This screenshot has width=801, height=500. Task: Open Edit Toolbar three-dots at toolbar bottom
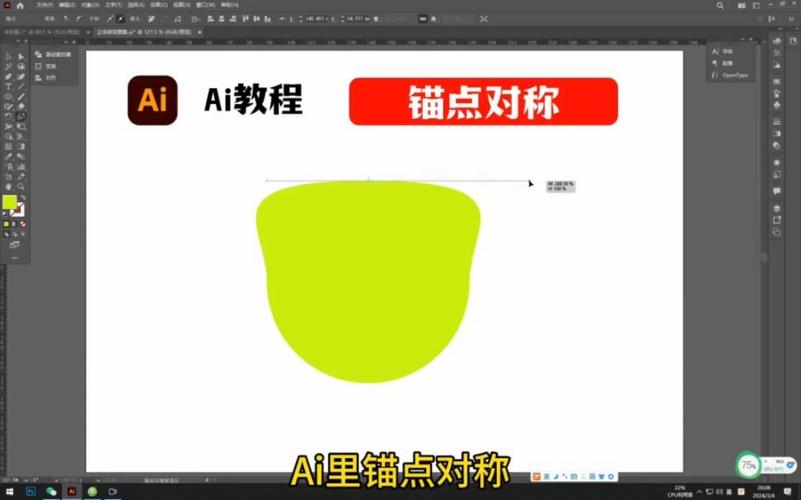click(x=14, y=258)
